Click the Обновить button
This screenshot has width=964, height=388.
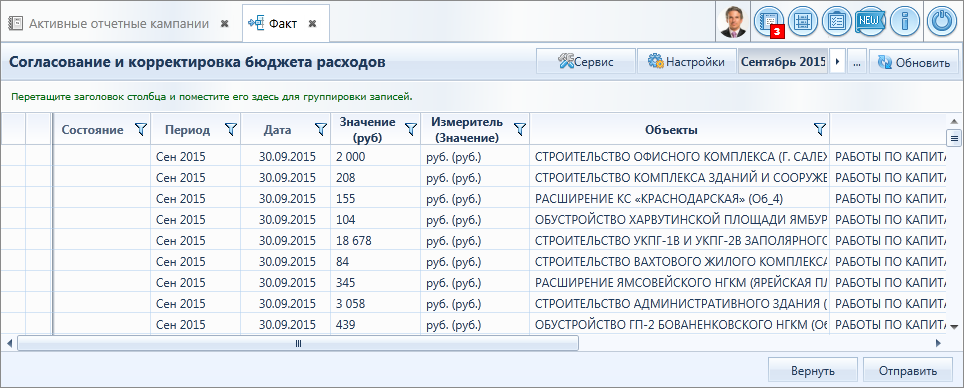pos(914,62)
